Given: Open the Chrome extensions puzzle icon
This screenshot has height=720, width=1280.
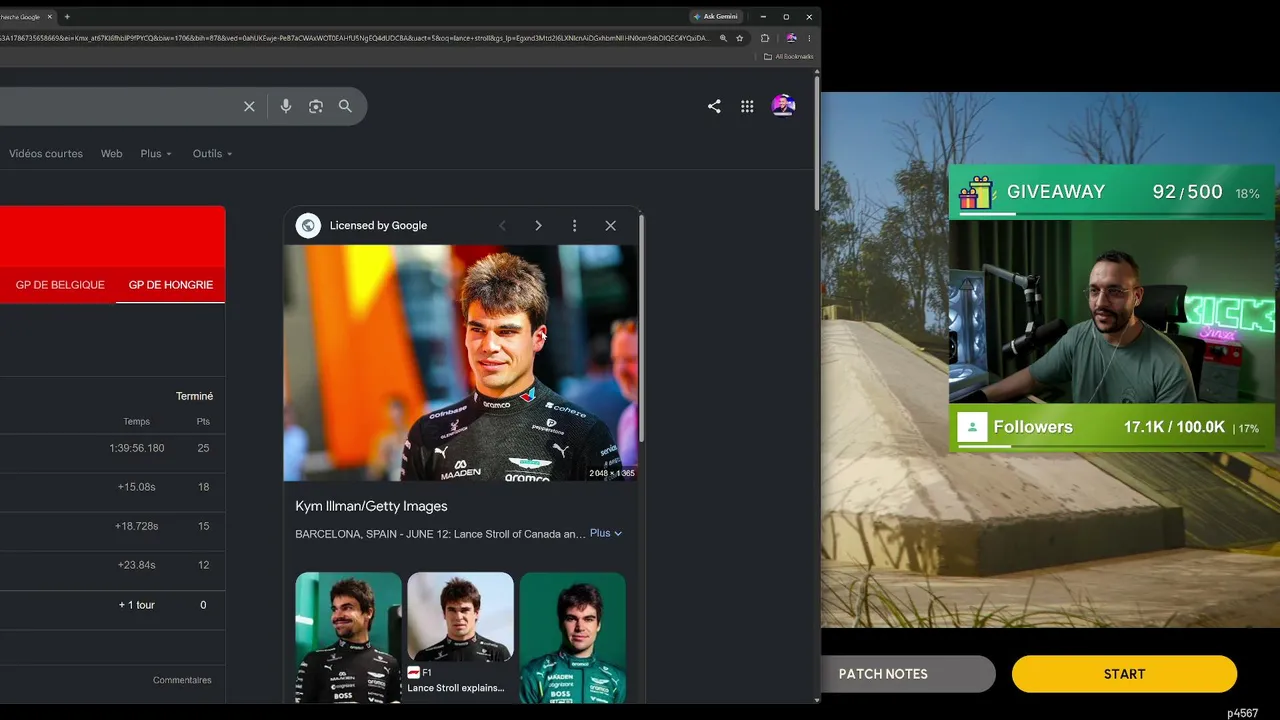Looking at the screenshot, I should pyautogui.click(x=765, y=38).
